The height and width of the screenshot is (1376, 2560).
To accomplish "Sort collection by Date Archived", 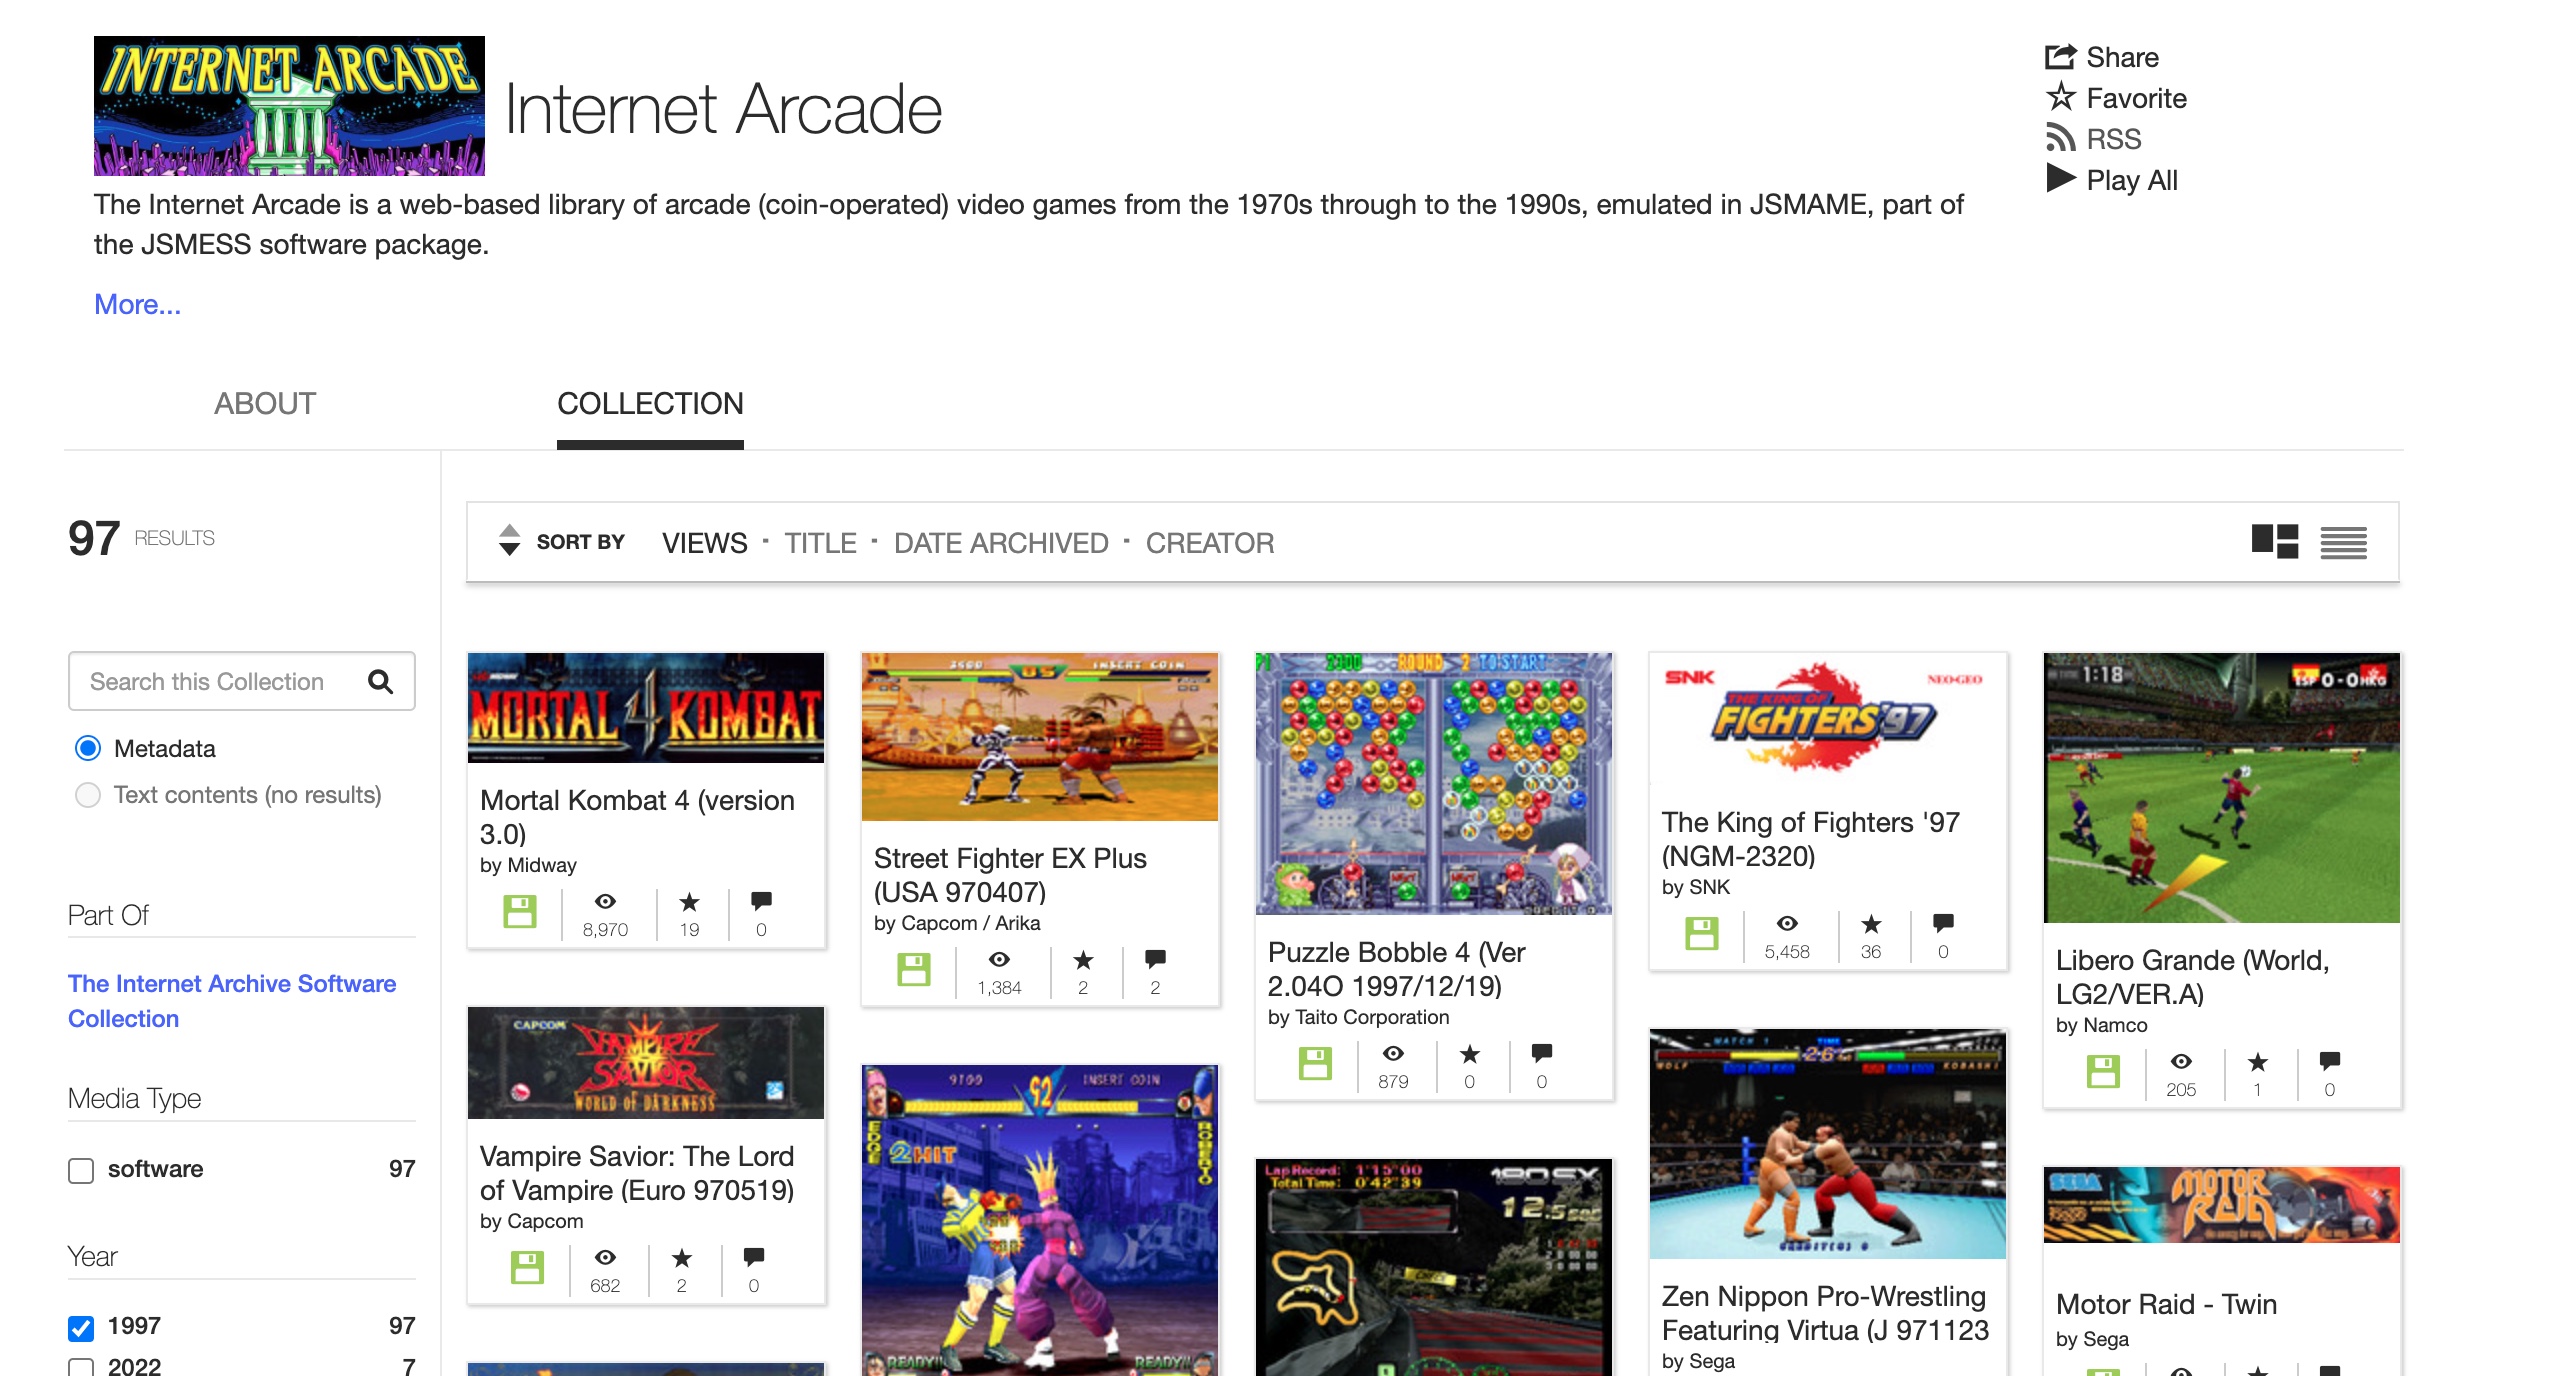I will (x=1000, y=543).
